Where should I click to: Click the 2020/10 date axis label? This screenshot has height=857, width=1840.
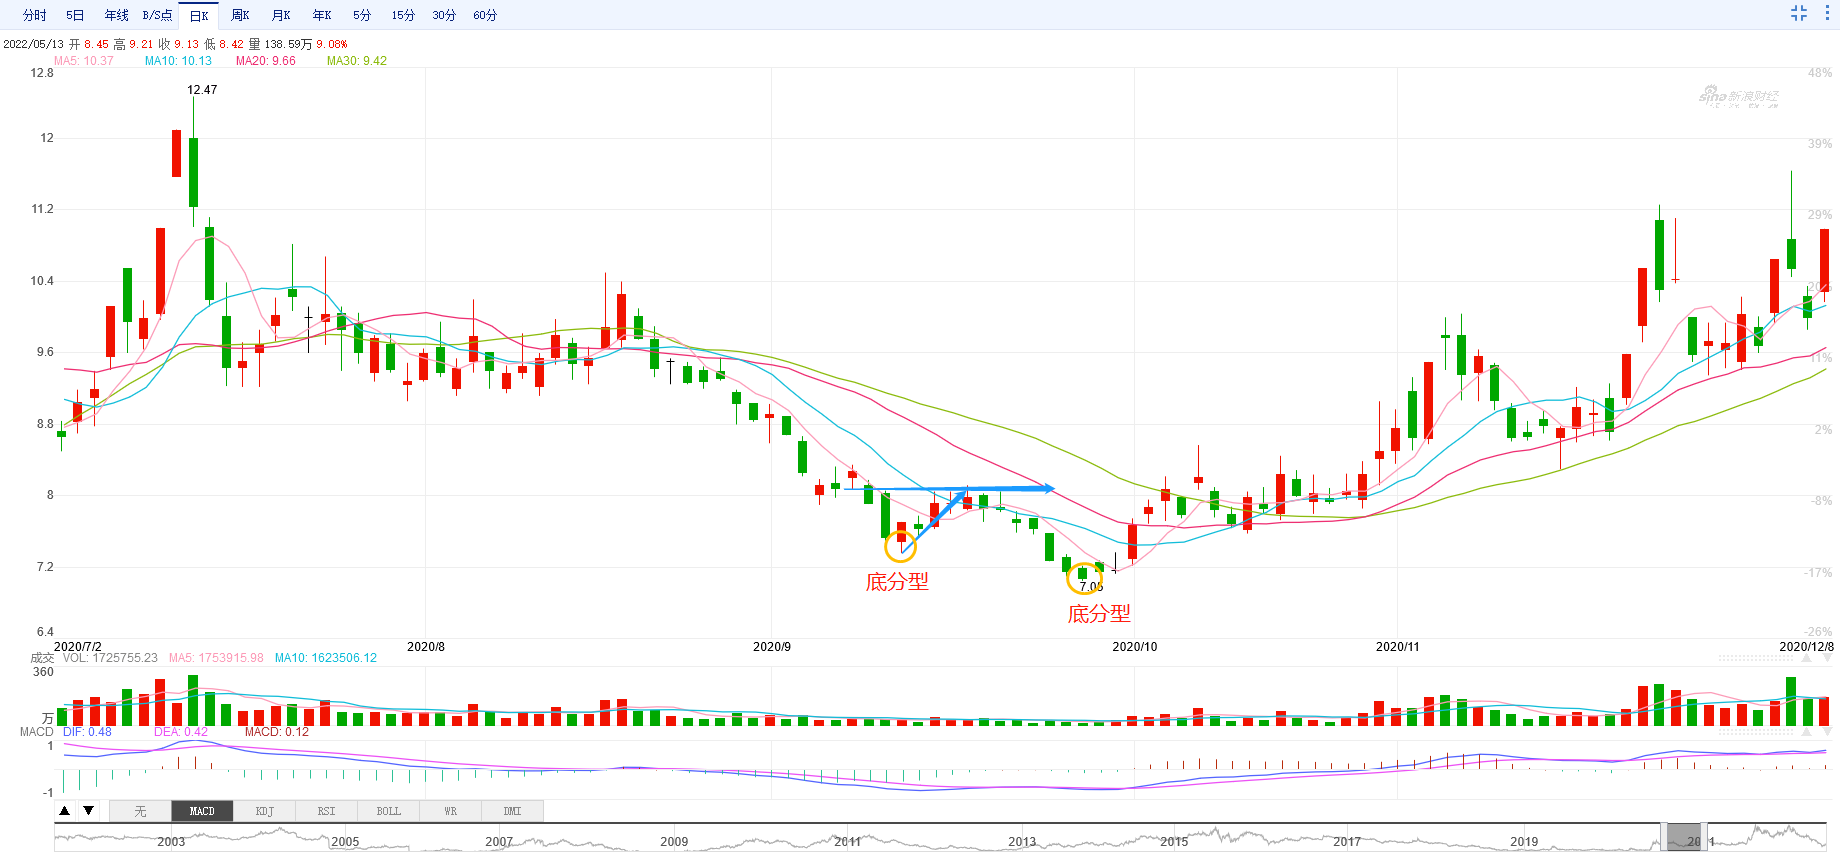coord(1135,647)
